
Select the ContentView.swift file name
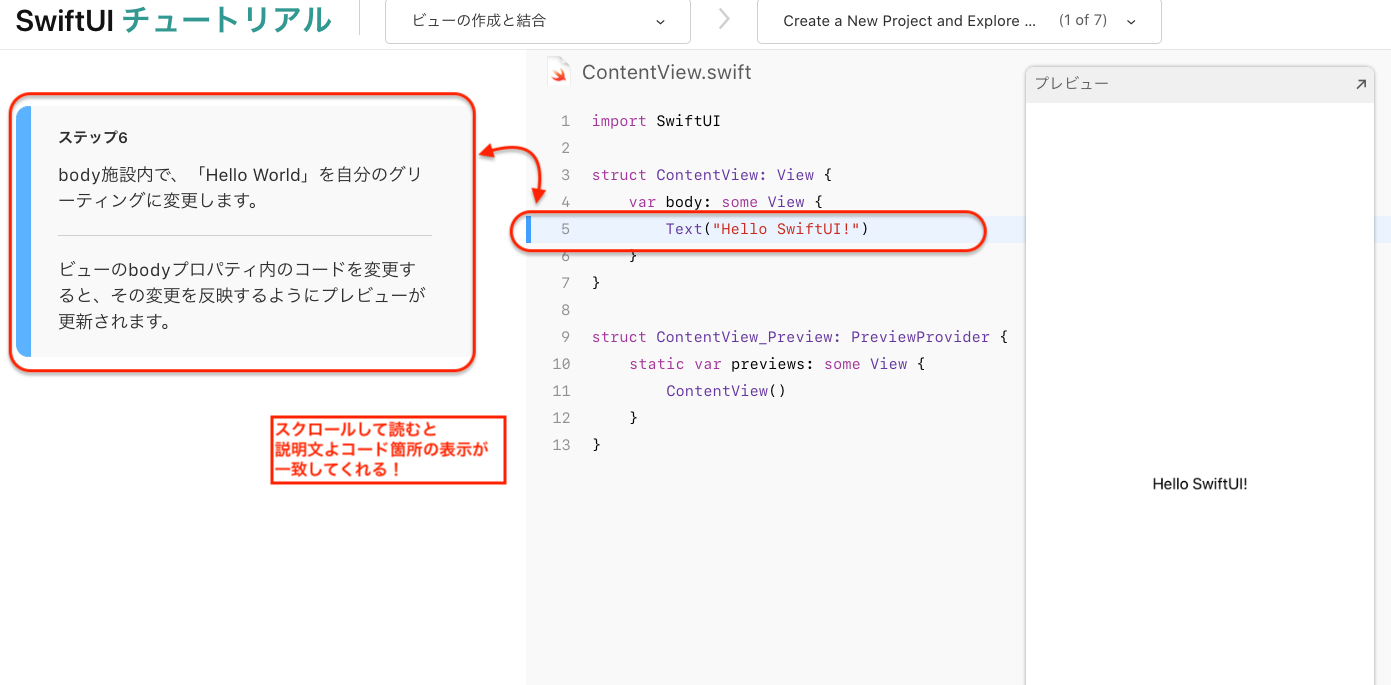[666, 72]
